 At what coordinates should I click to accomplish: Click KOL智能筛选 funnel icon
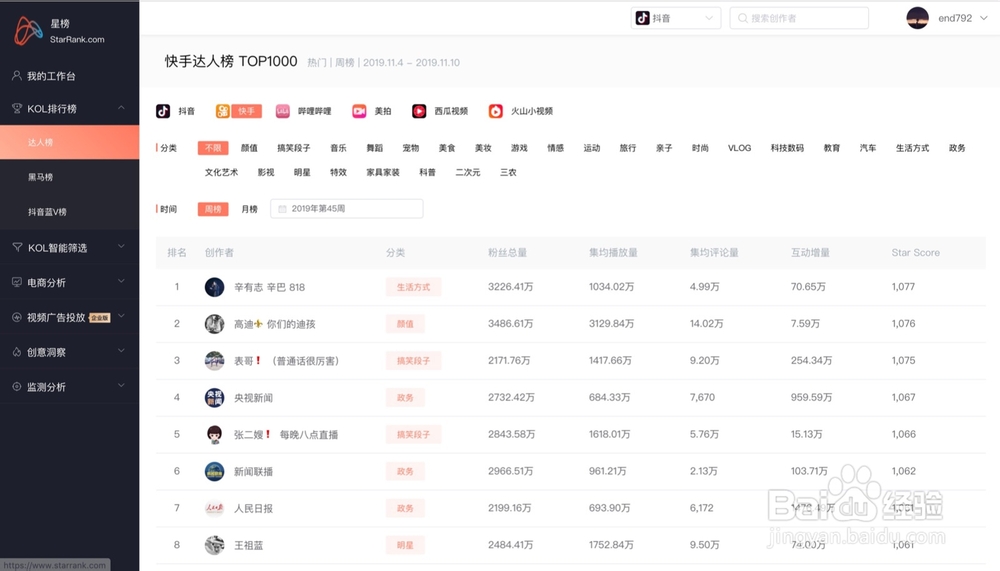(17, 248)
